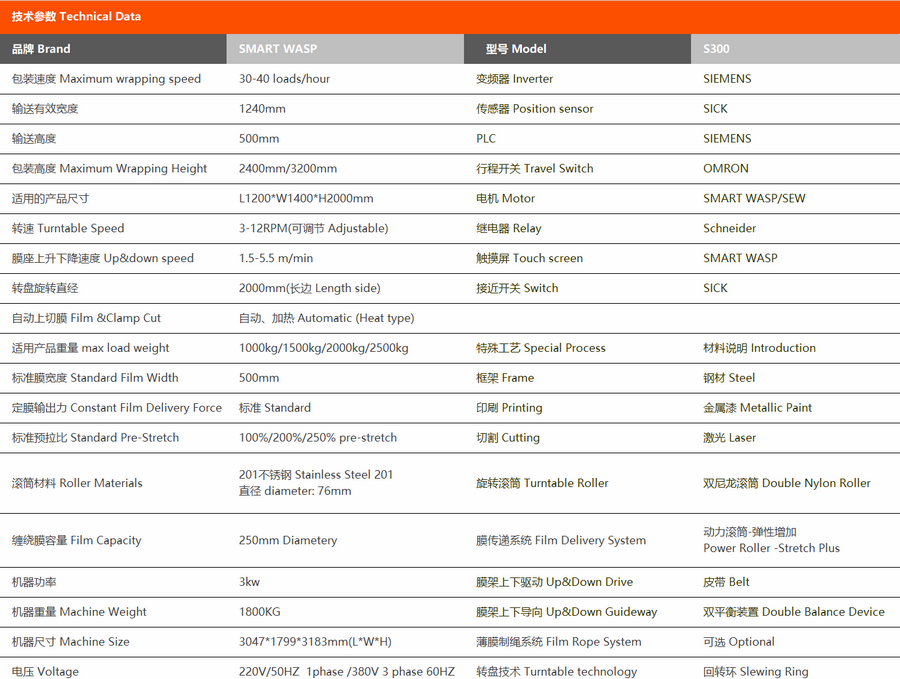The image size is (900, 679).
Task: Click the Technical Data orange header bar
Action: 450,17
